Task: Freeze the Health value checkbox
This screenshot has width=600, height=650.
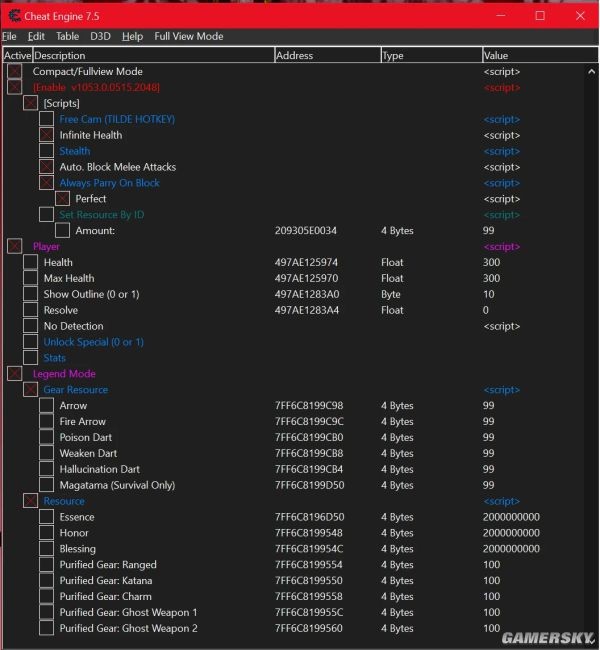Action: click(x=31, y=262)
